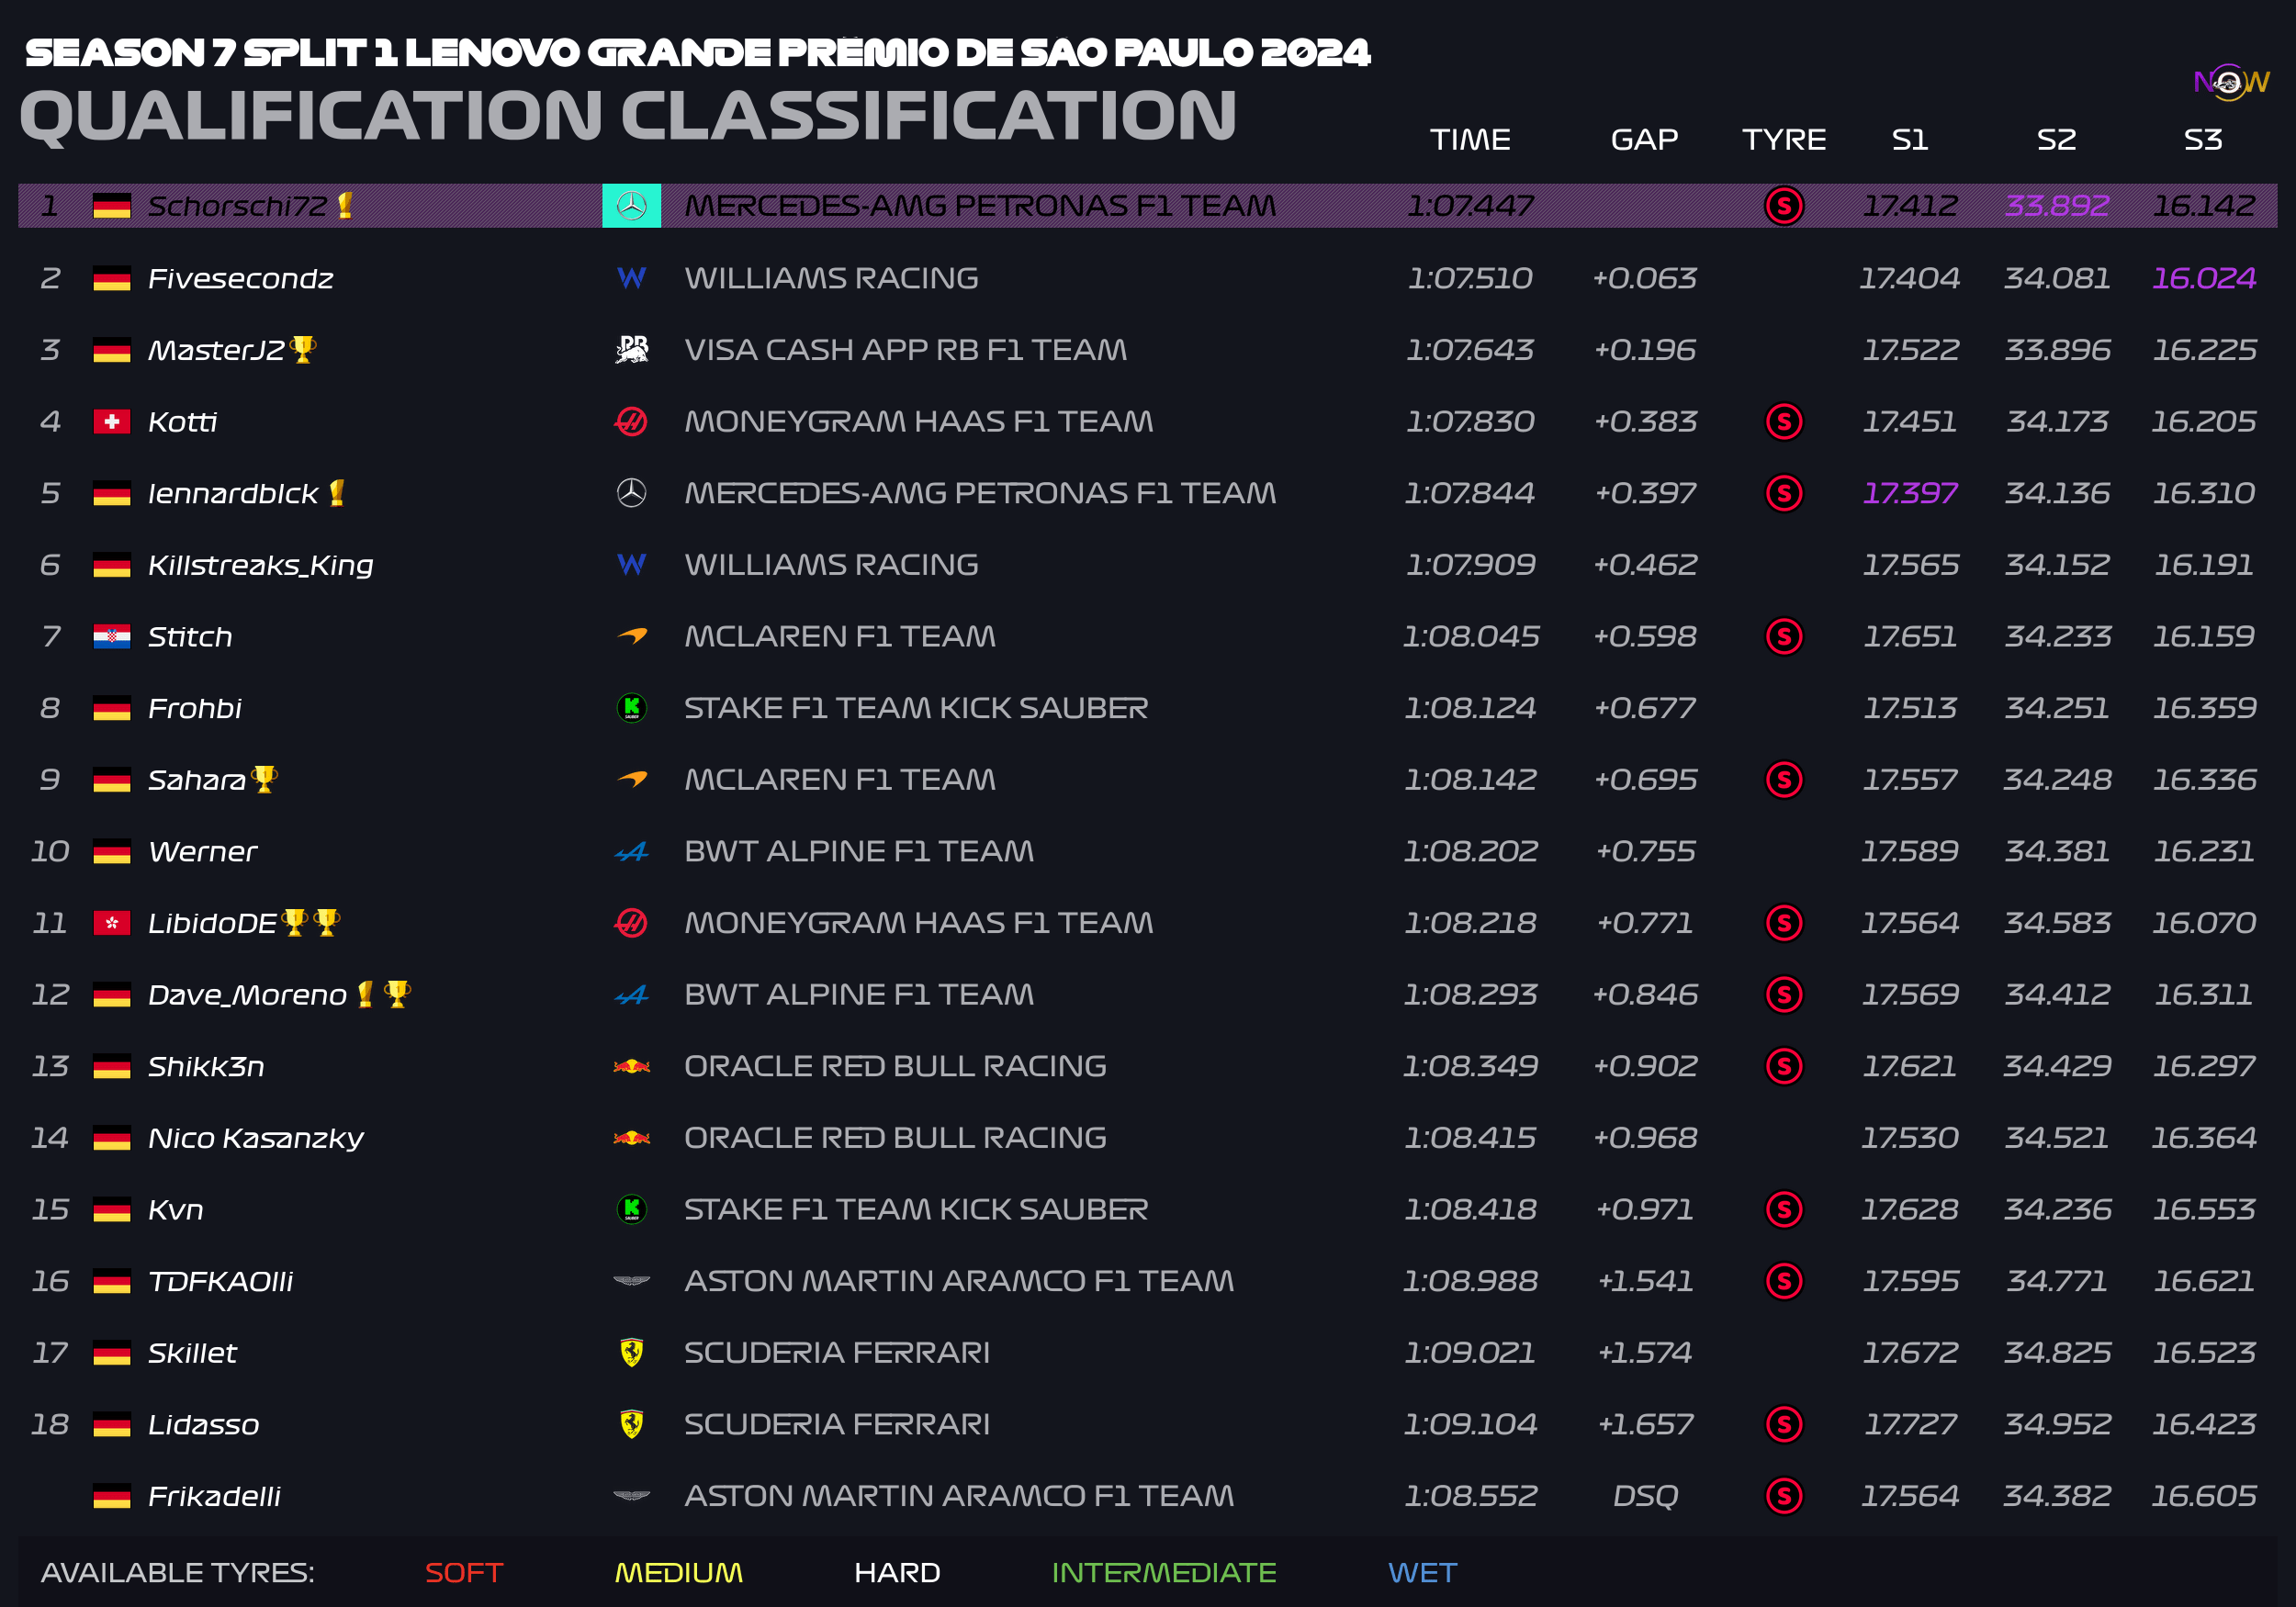Screen dimensions: 2296x1607
Task: Click the Aston Martin wings logo in TDFKAOlli's row
Action: coord(631,1281)
